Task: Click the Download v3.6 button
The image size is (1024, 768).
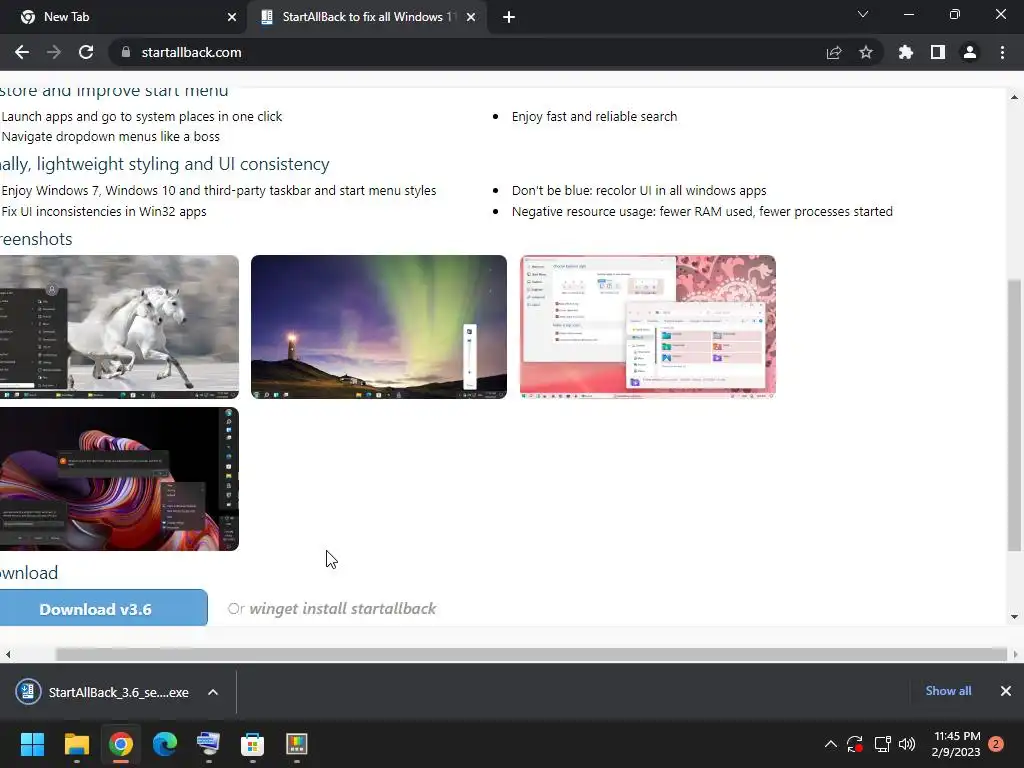Action: (x=103, y=608)
